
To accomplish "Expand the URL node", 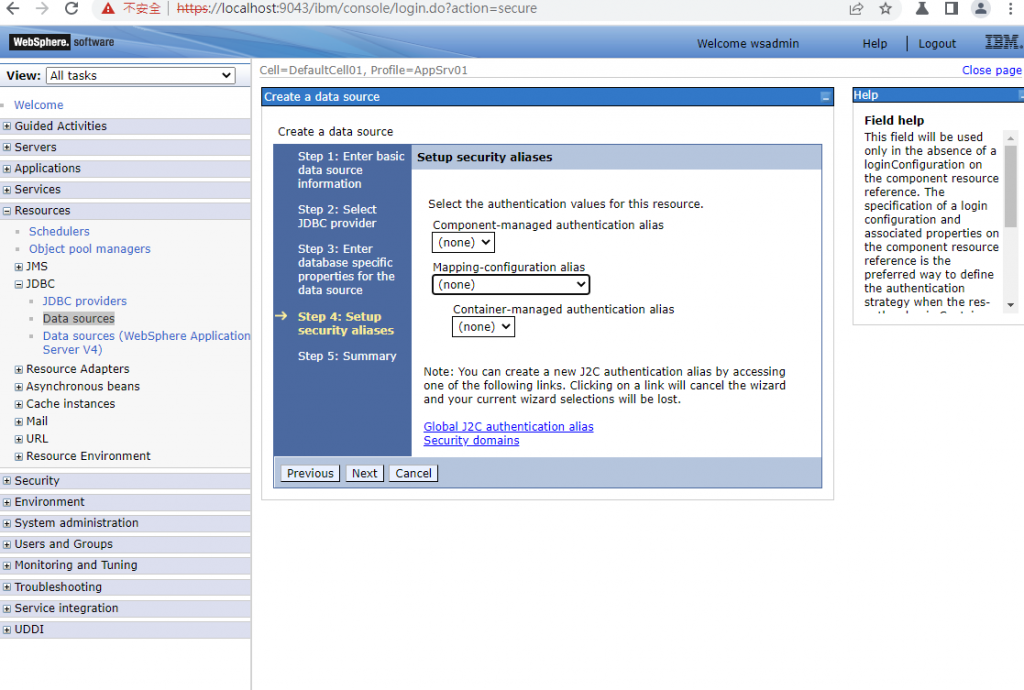I will point(19,439).
